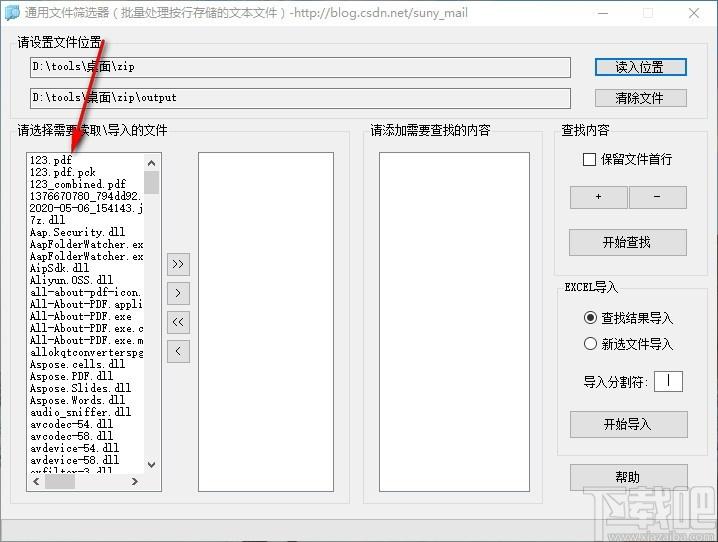Select avcodec-54.dll in the file list
This screenshot has height=542, width=718.
click(x=71, y=424)
